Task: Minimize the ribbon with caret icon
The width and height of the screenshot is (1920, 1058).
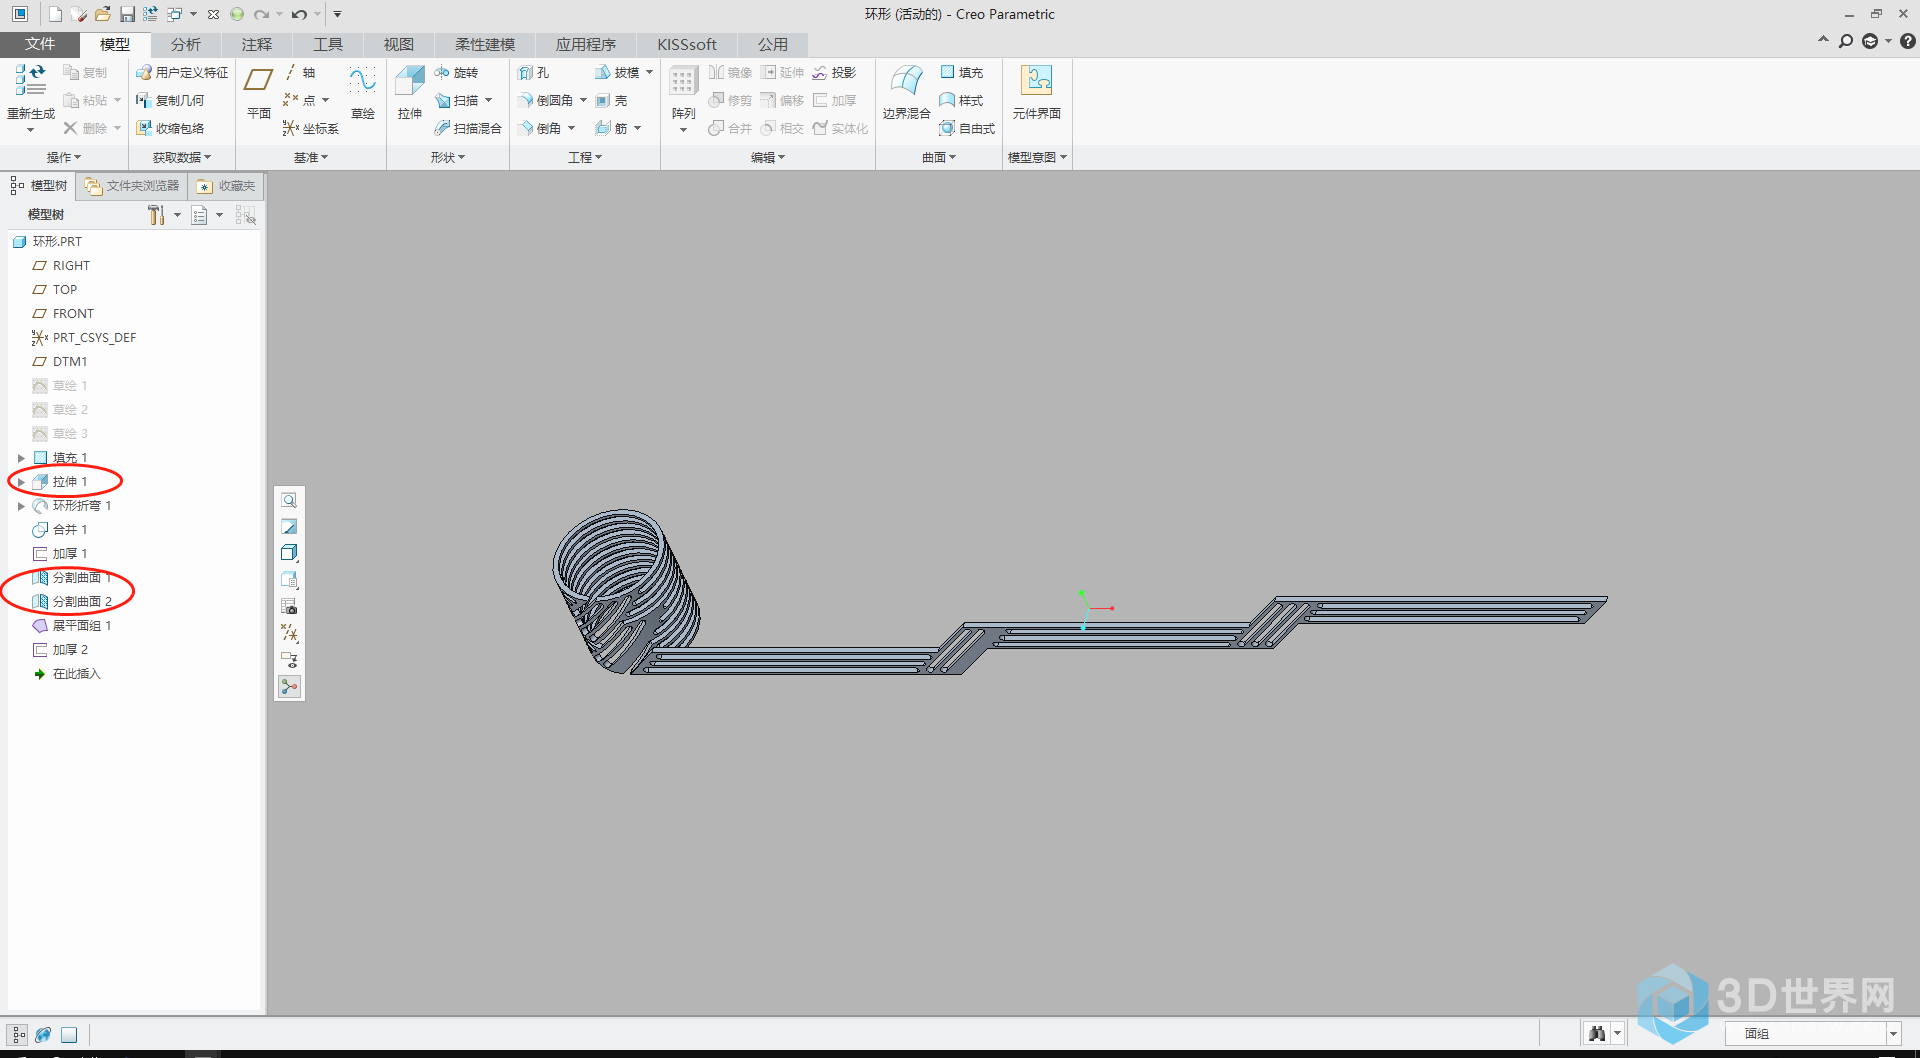Action: (x=1823, y=41)
